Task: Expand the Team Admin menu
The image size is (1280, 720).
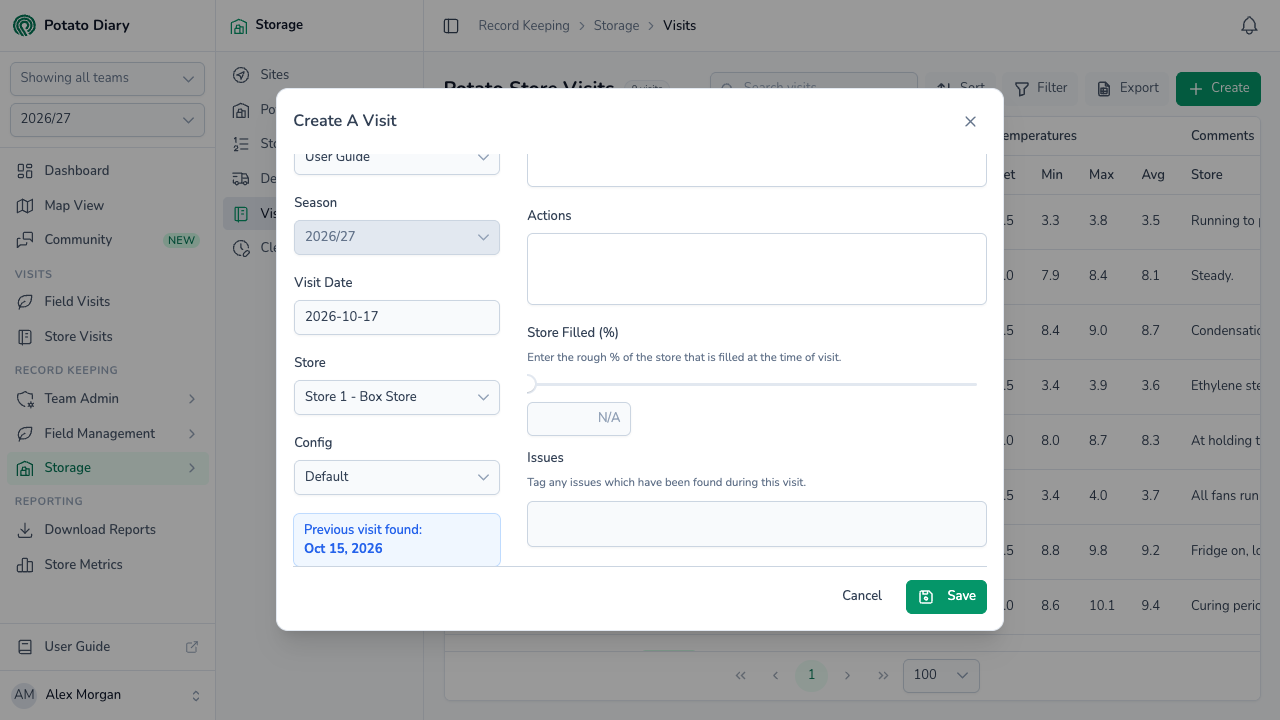Action: [x=108, y=399]
